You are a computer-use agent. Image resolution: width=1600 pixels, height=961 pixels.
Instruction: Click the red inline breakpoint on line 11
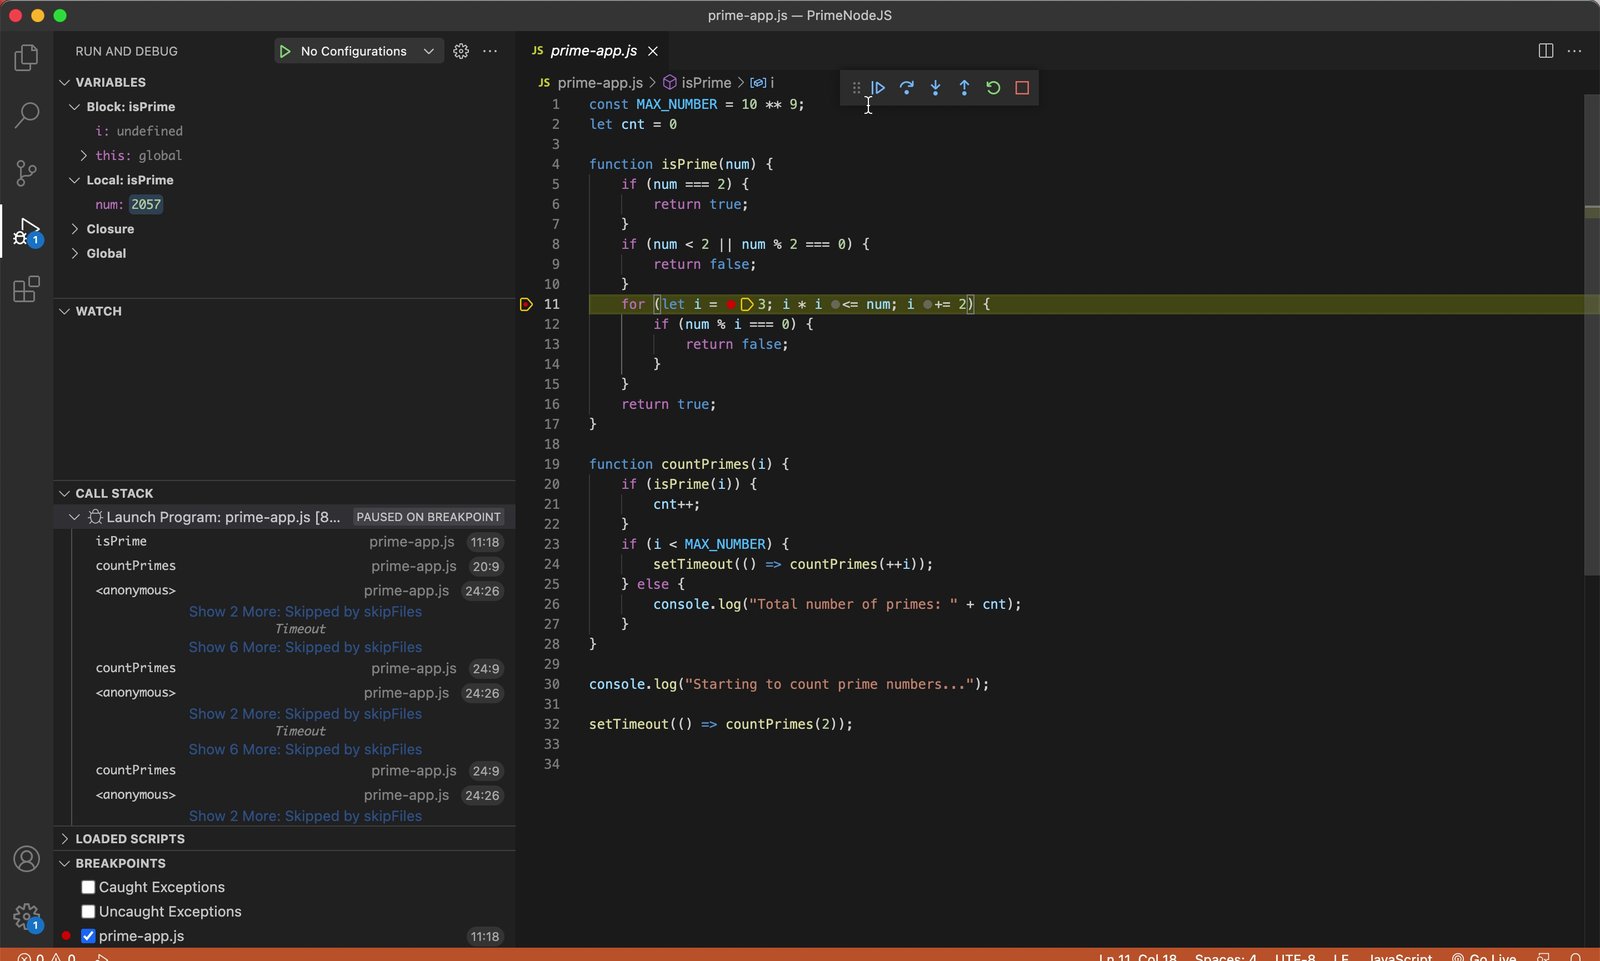click(731, 304)
